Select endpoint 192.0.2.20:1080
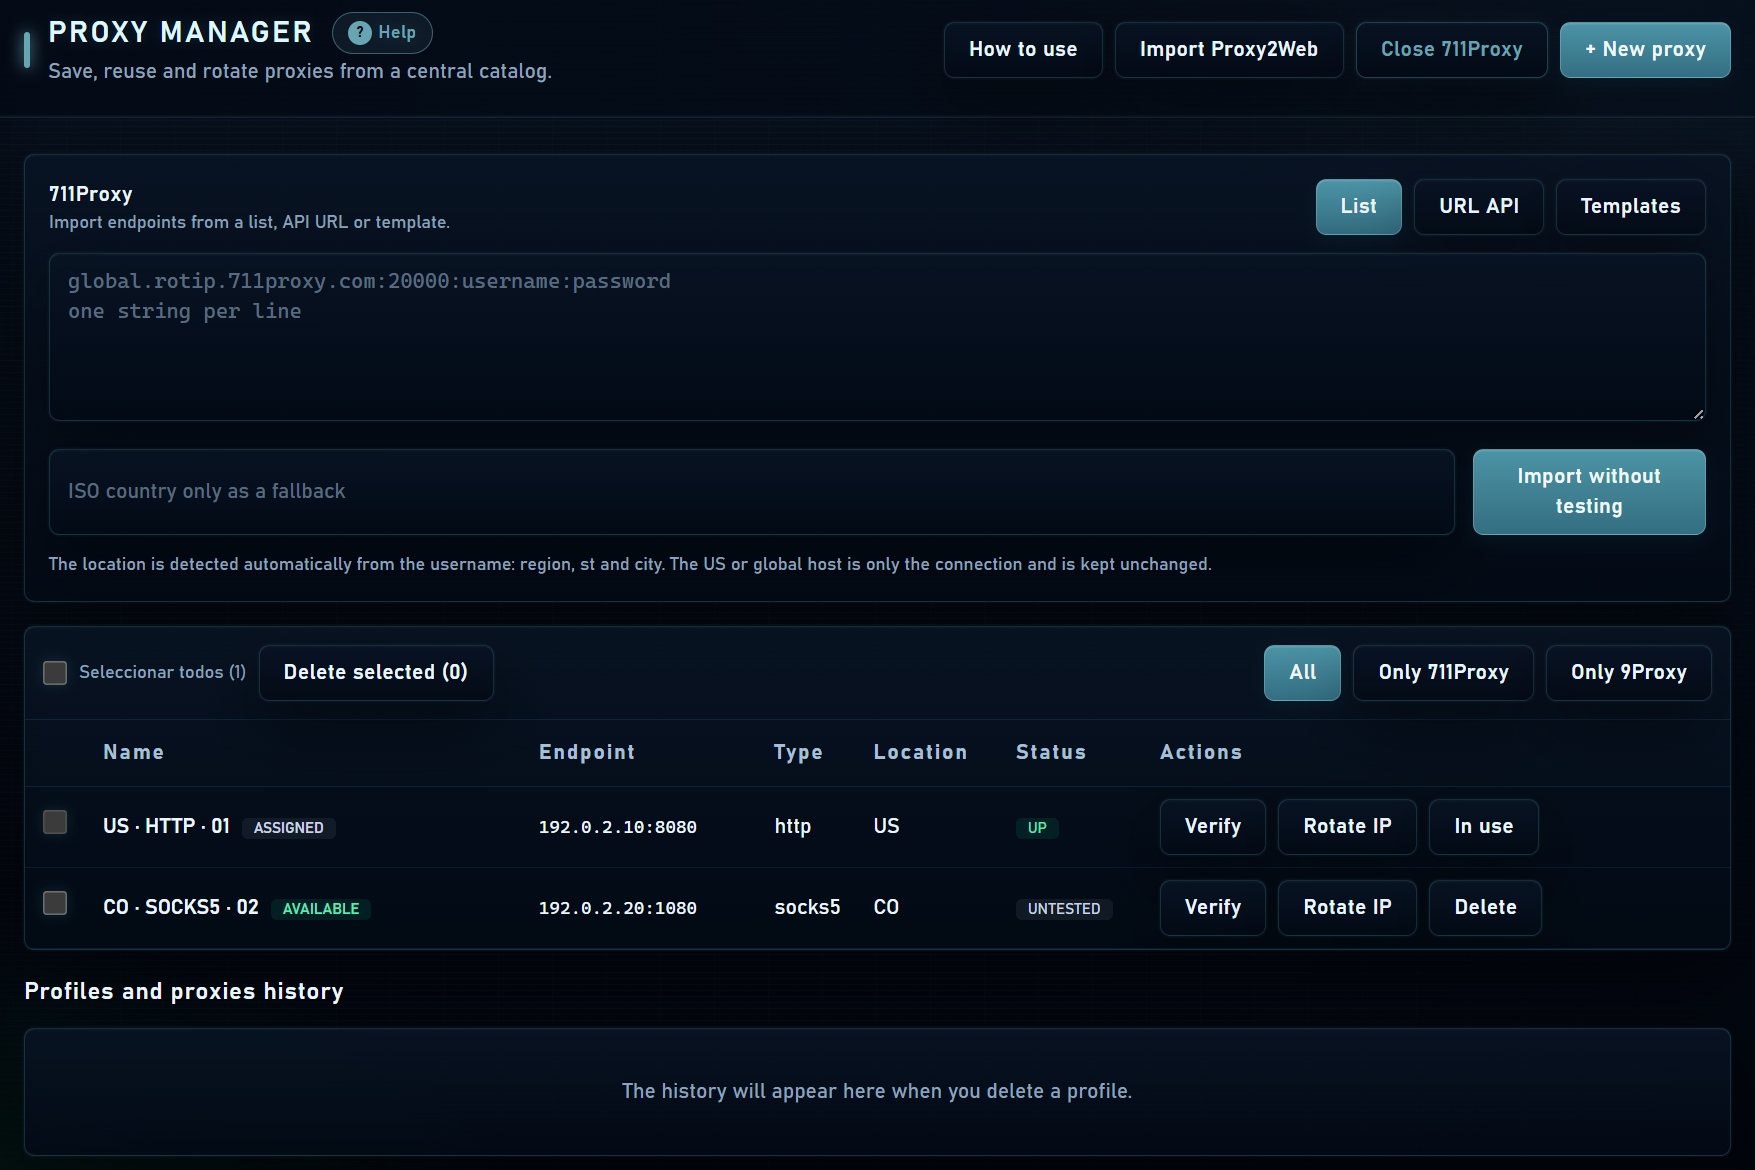1755x1170 pixels. click(x=617, y=908)
